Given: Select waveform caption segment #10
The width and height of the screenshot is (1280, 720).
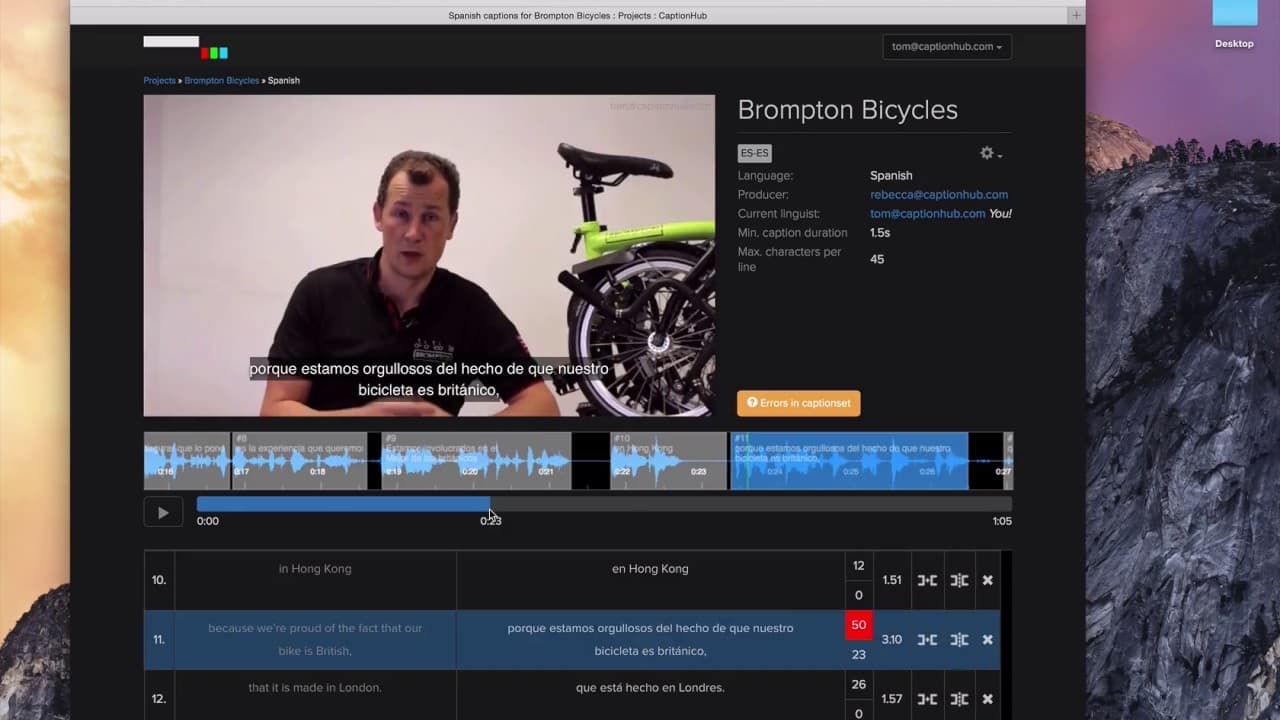Looking at the screenshot, I should [668, 461].
